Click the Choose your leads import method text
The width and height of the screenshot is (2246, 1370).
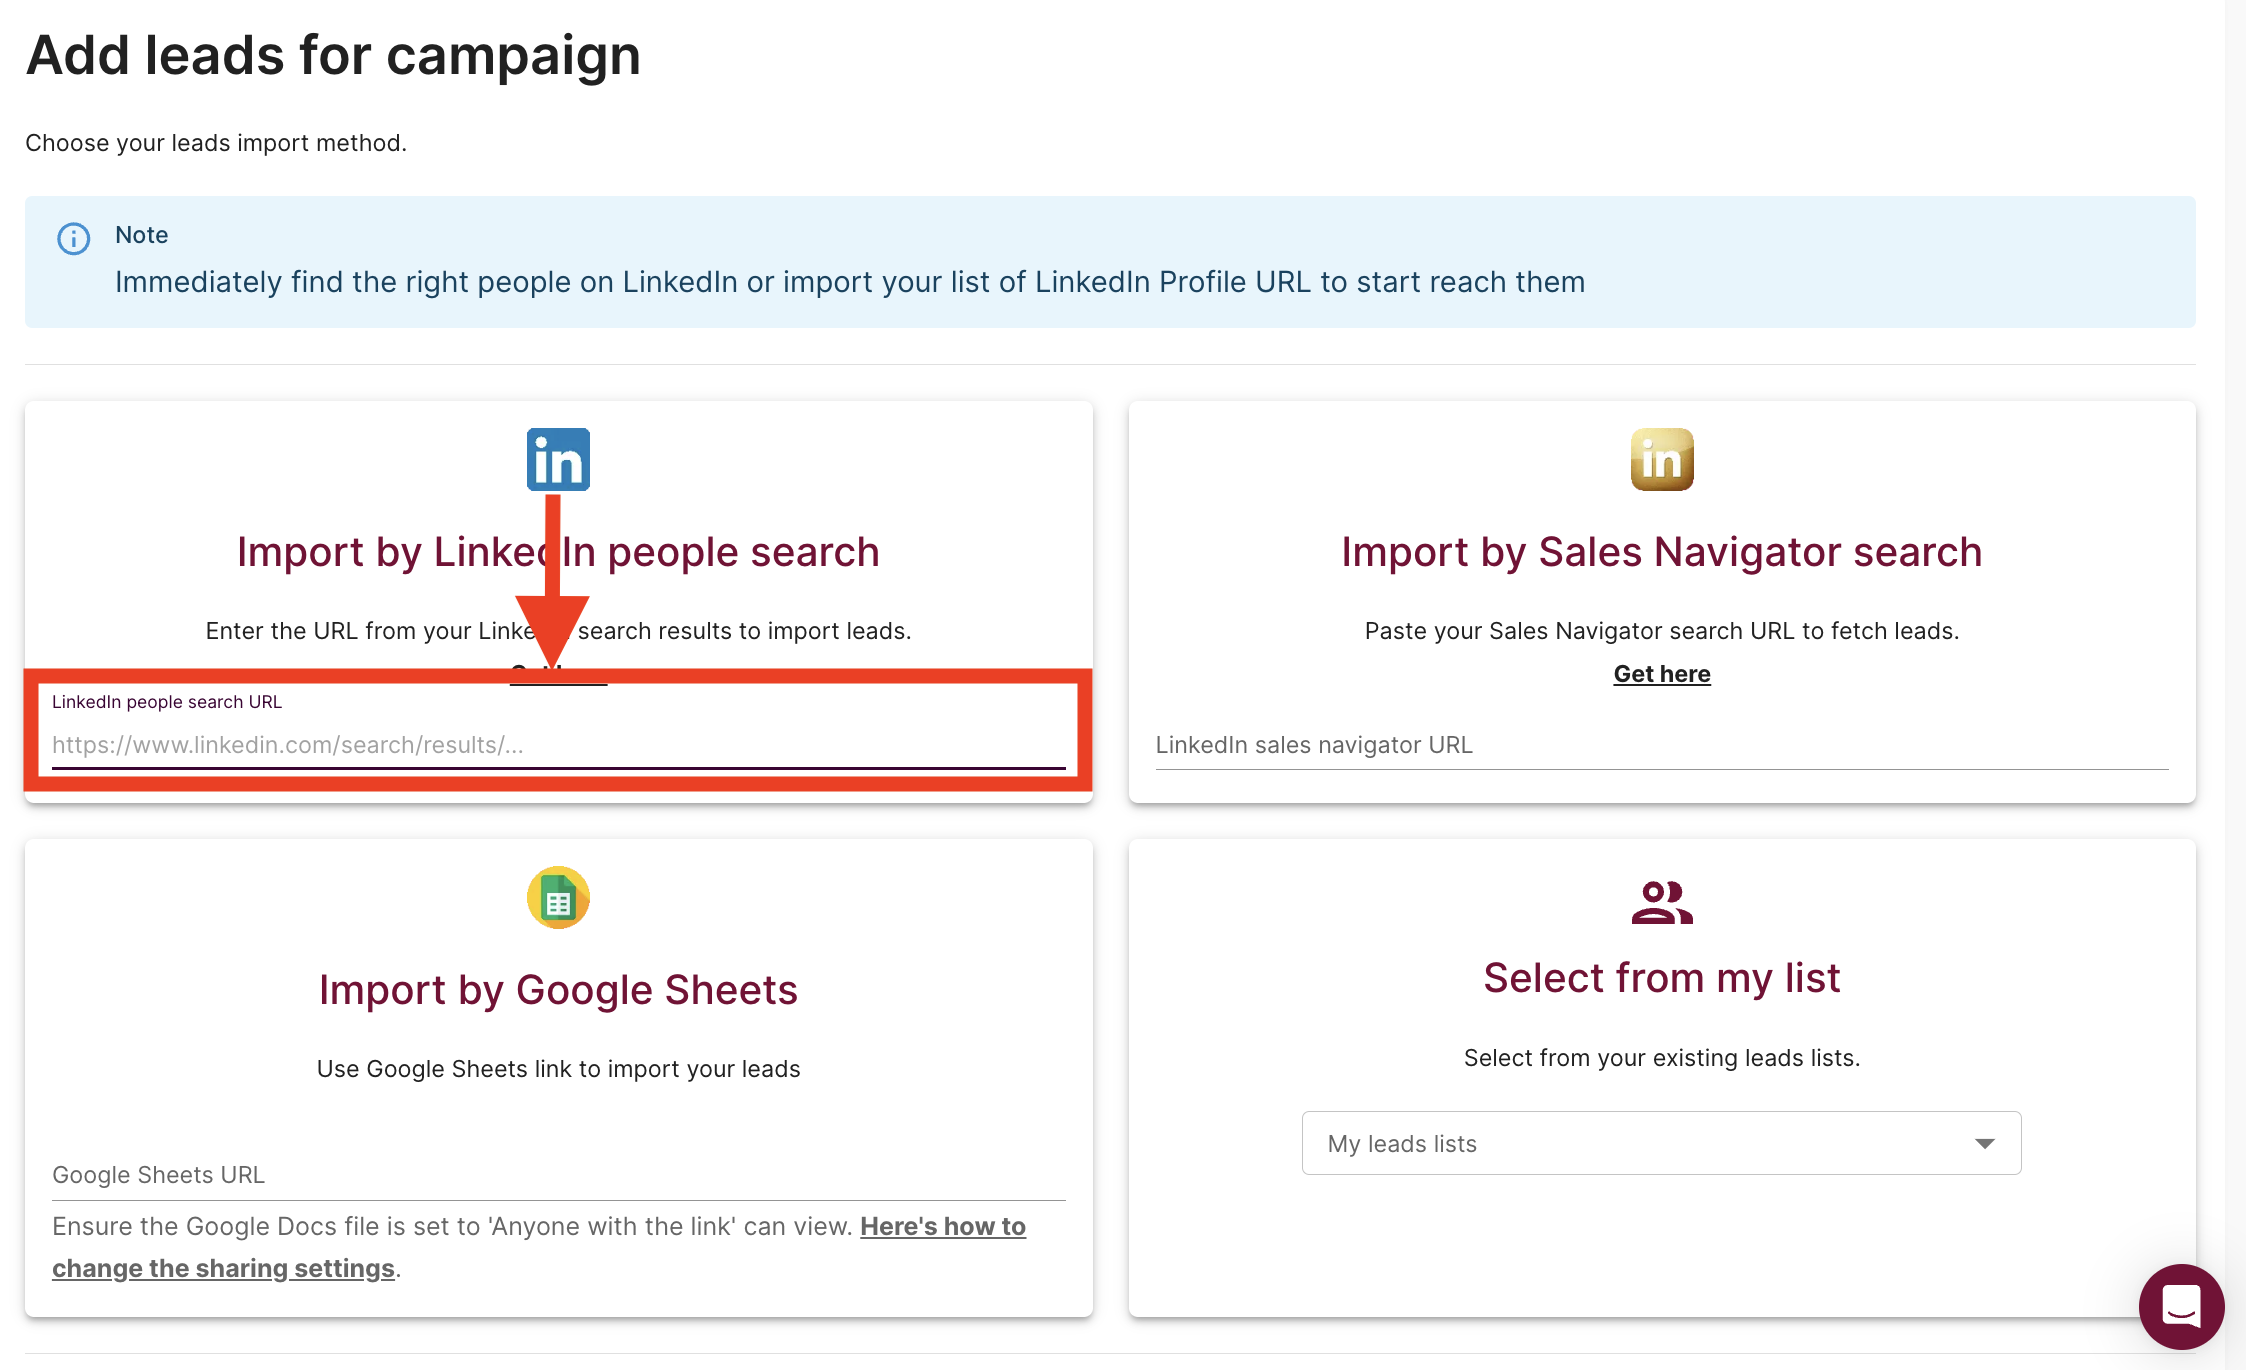[x=216, y=143]
